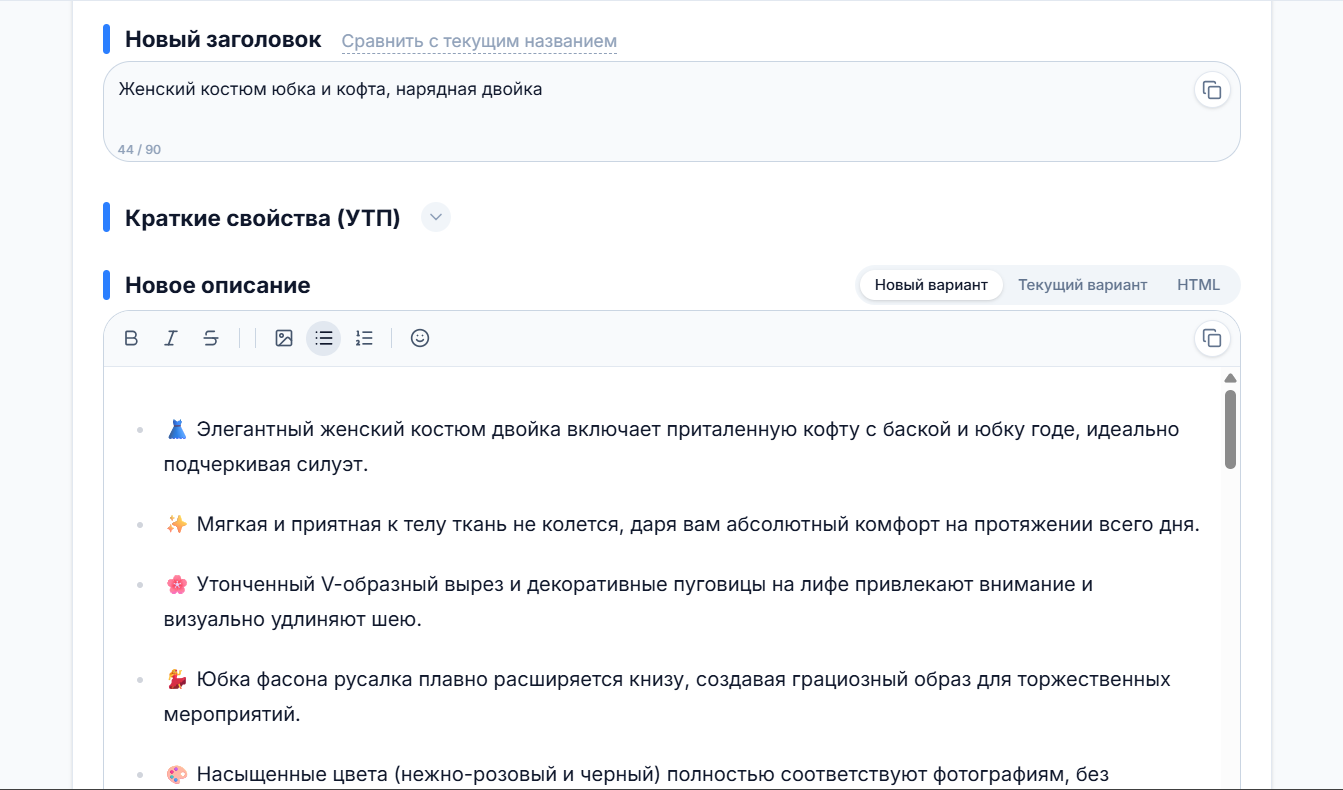
Task: Click the Новый заголовок heading
Action: pyautogui.click(x=223, y=40)
